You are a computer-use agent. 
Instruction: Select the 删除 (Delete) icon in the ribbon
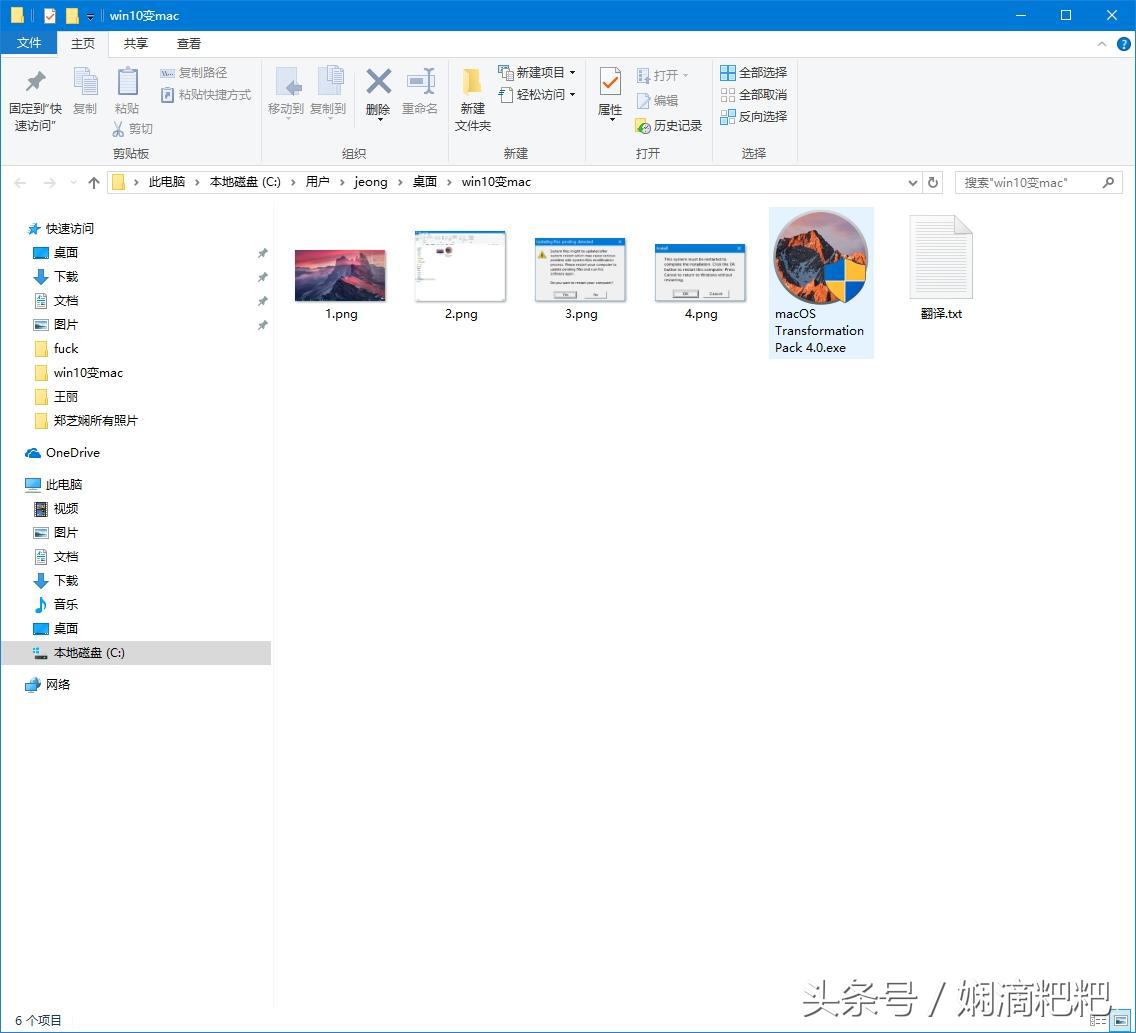click(378, 90)
